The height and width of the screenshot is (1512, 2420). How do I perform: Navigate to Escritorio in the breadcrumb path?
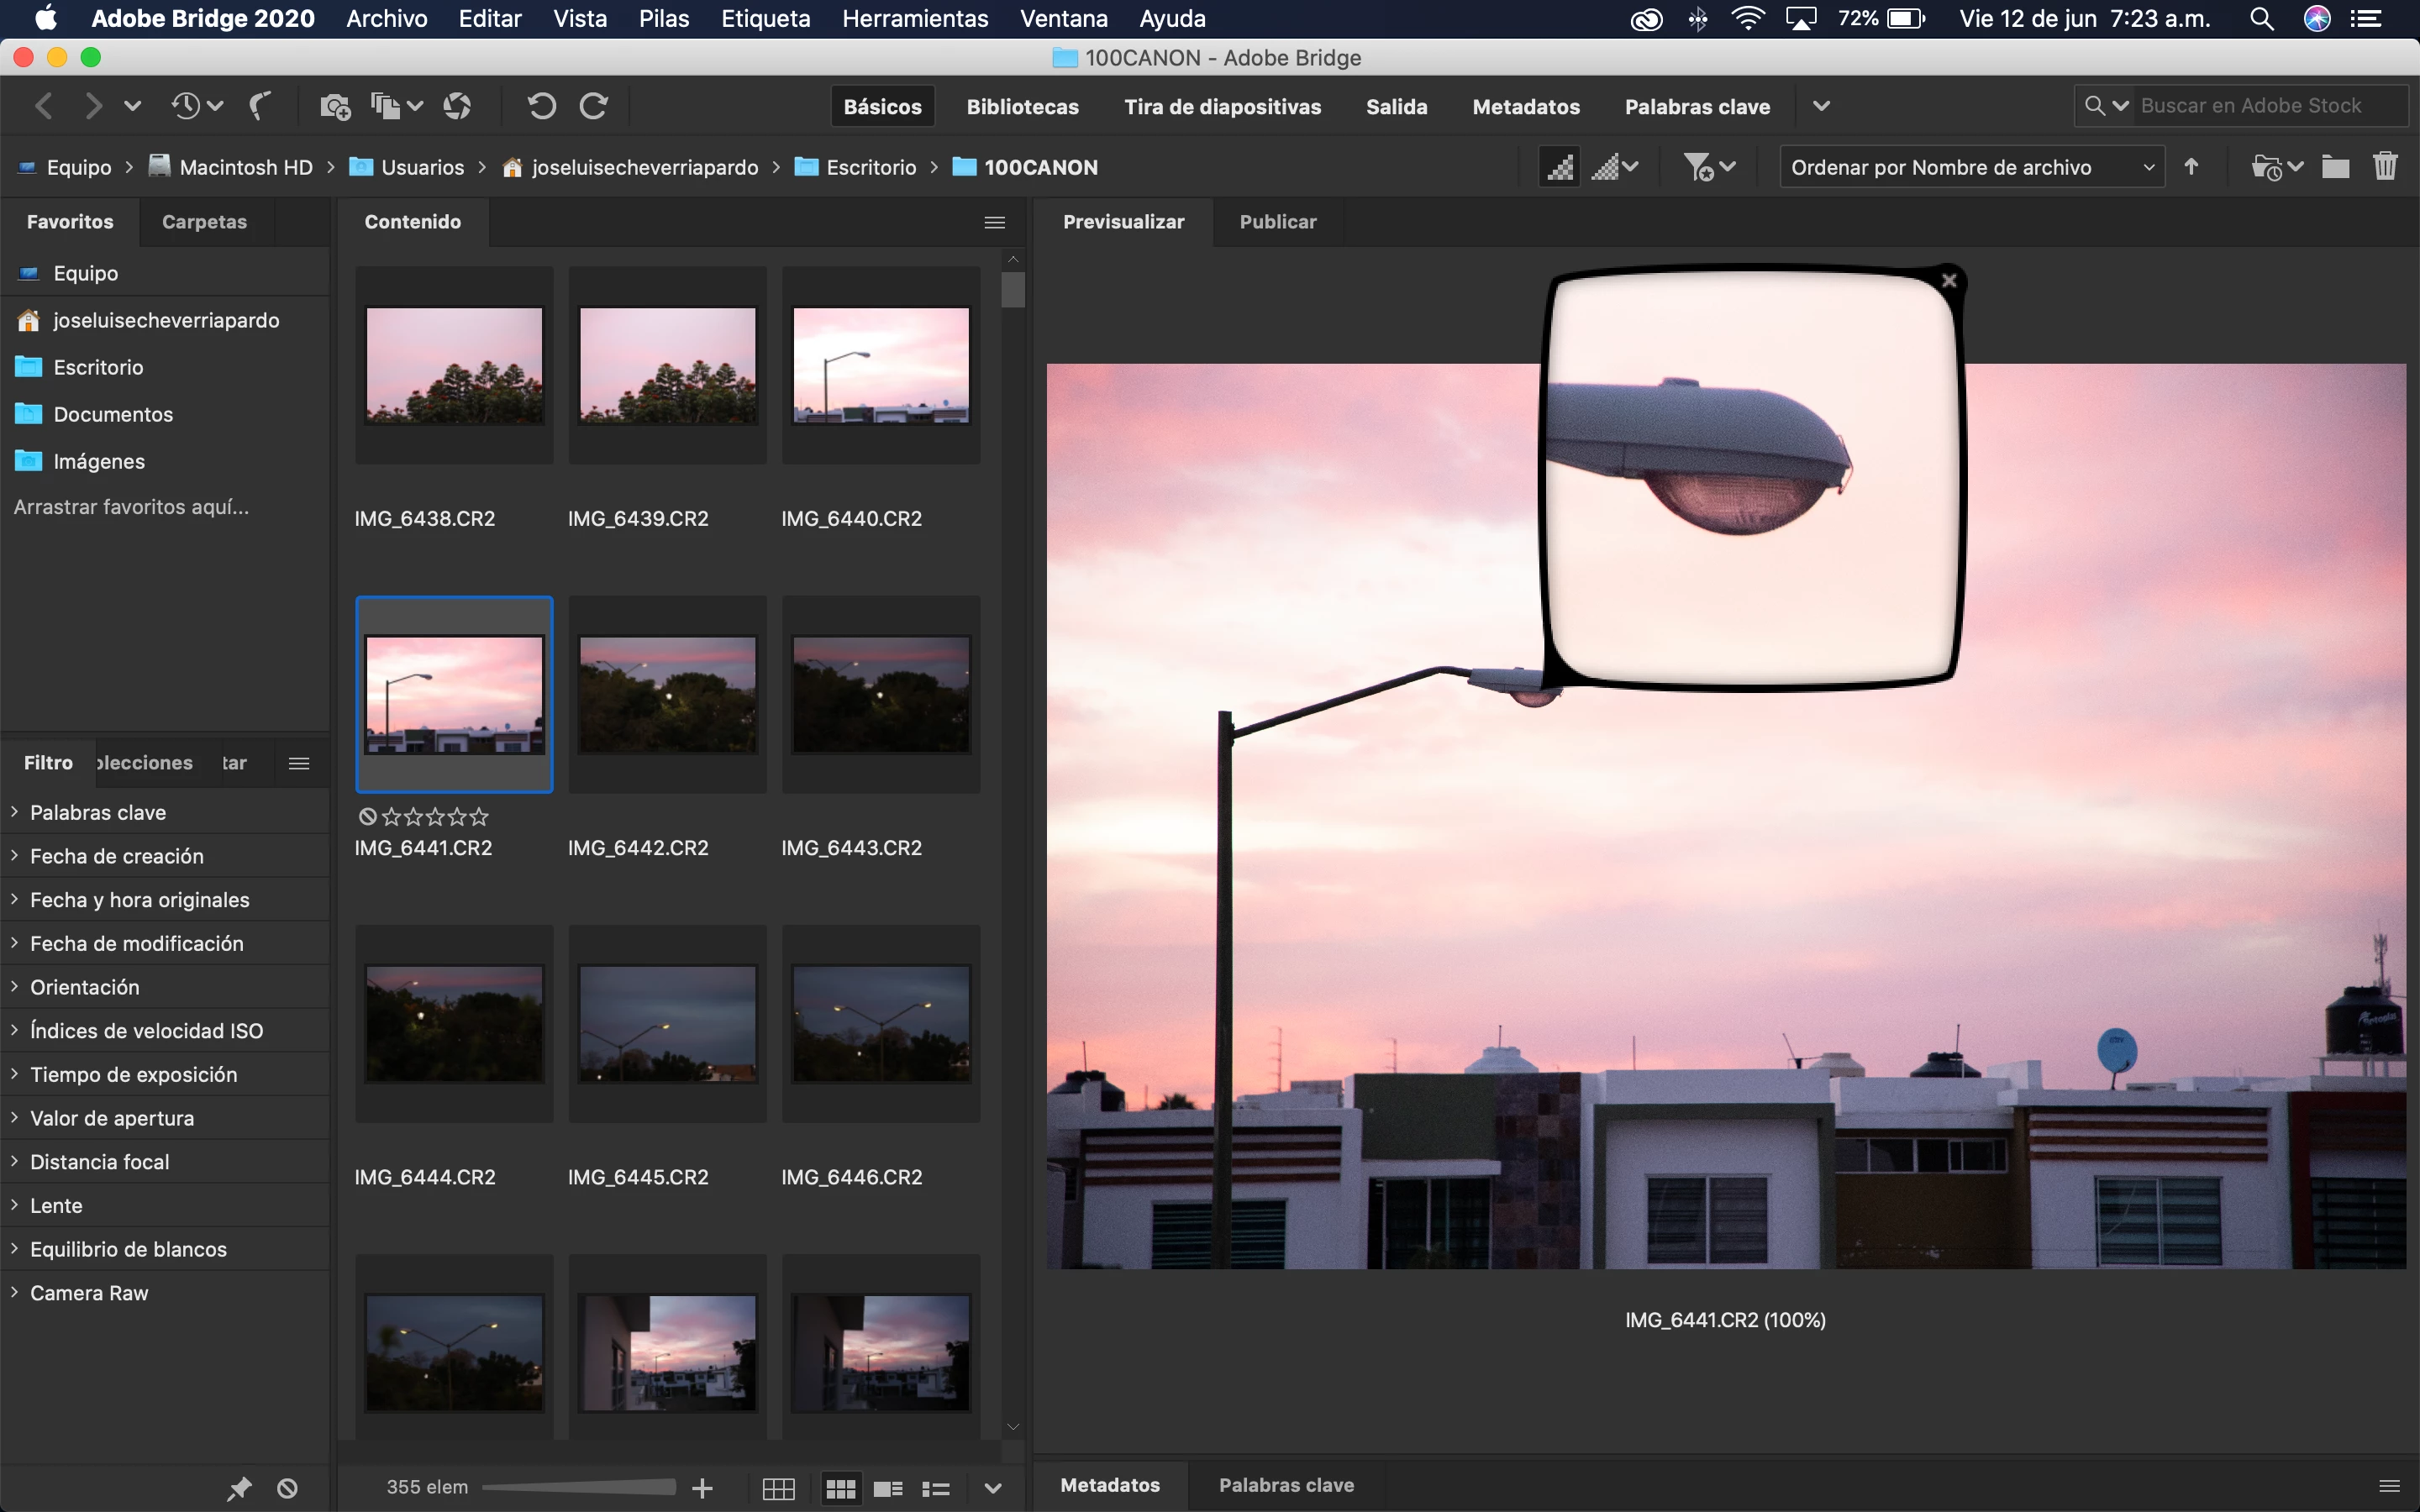pyautogui.click(x=870, y=167)
